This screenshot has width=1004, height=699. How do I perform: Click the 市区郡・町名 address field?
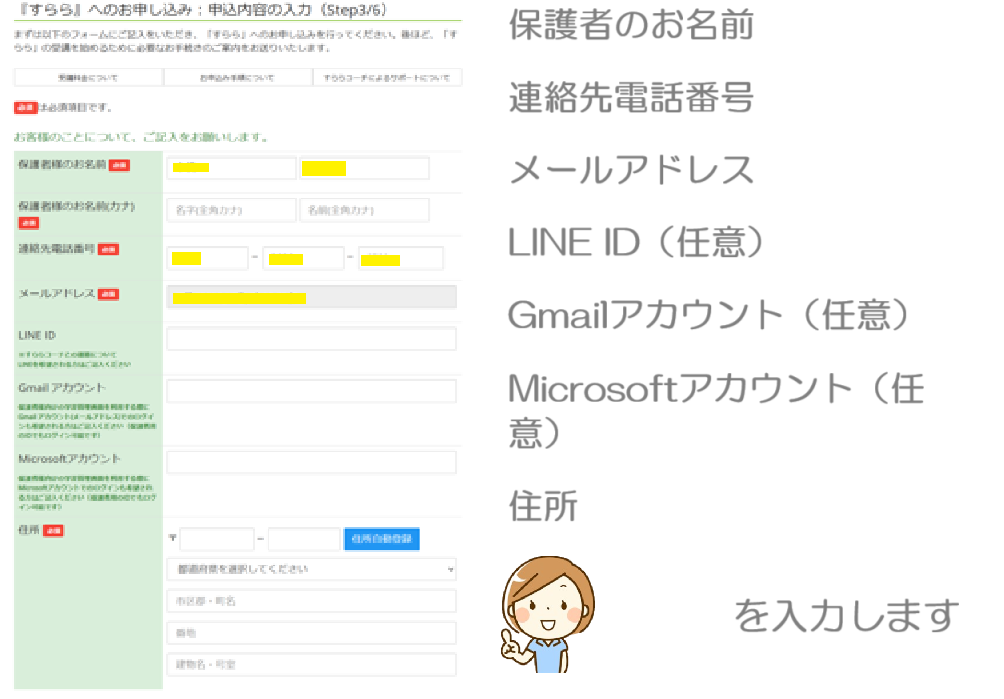point(311,601)
